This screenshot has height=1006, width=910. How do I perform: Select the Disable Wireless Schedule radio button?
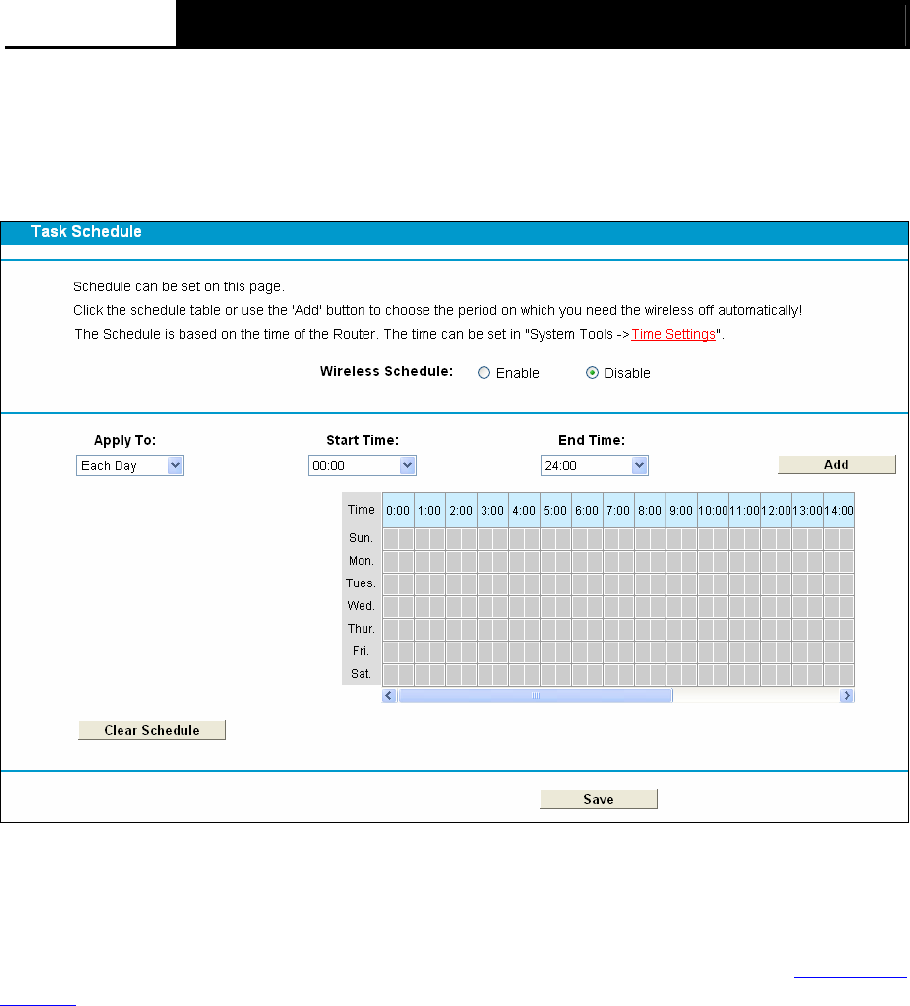[592, 373]
